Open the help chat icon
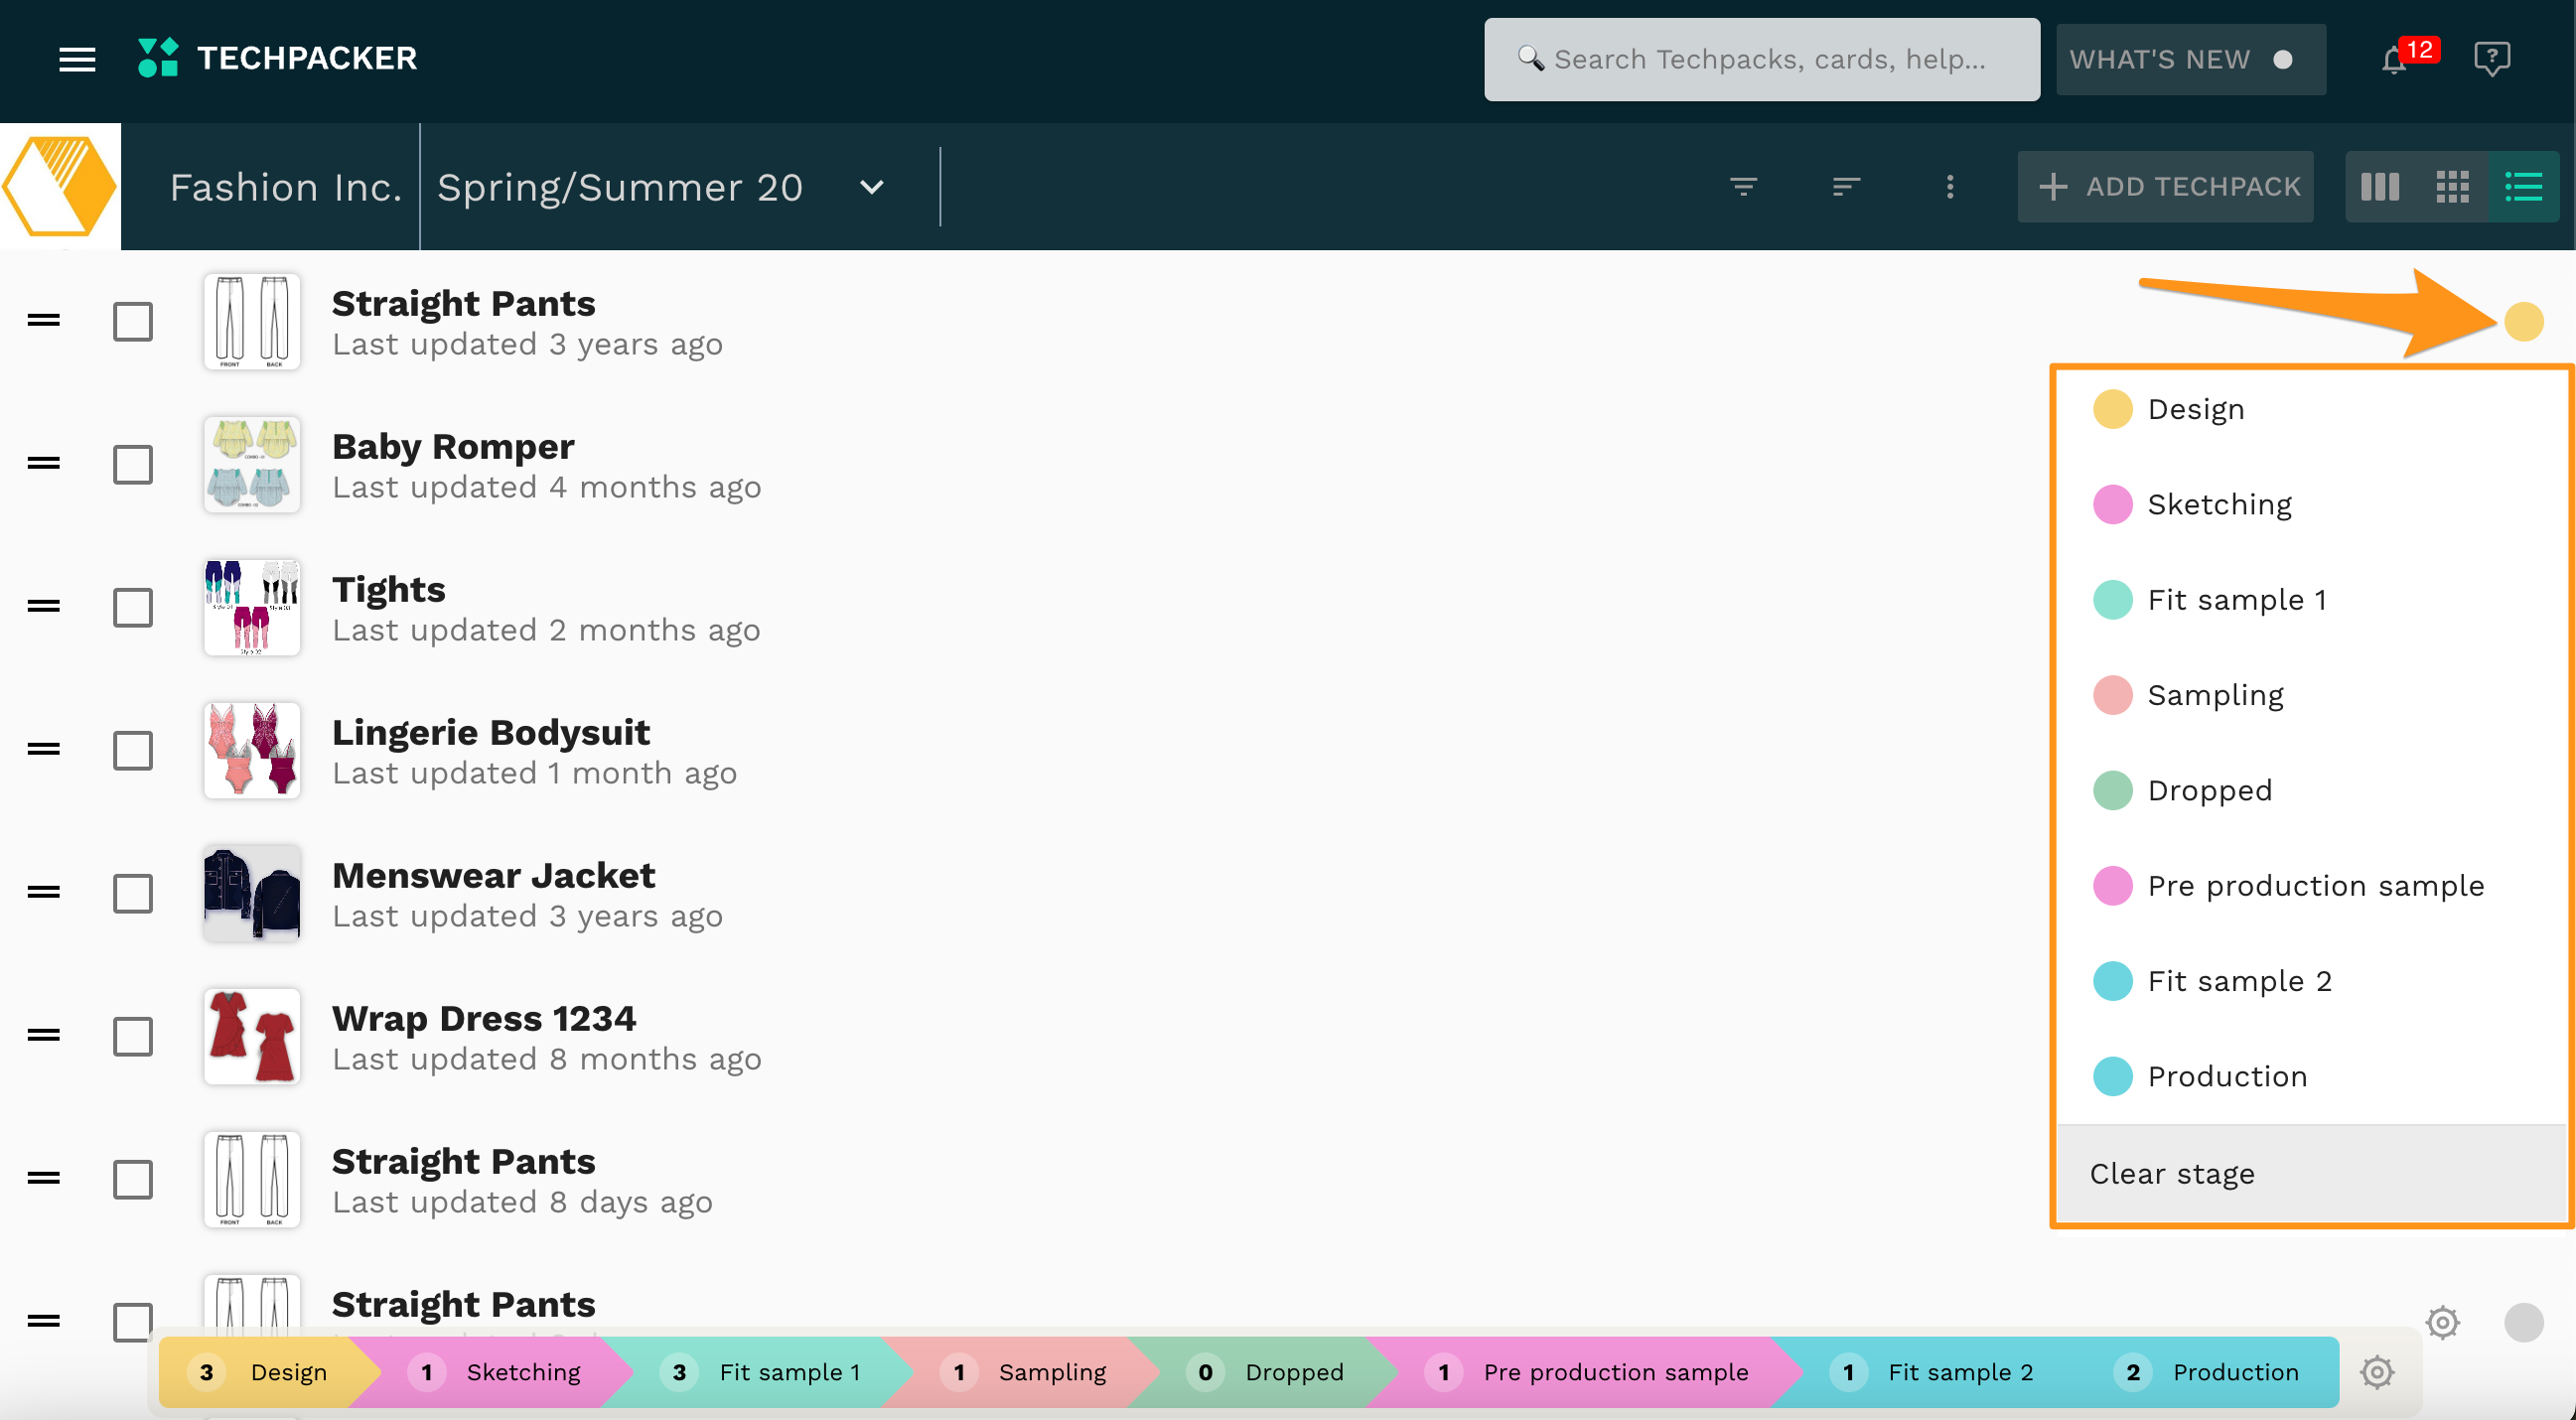The width and height of the screenshot is (2576, 1420). 2491,59
